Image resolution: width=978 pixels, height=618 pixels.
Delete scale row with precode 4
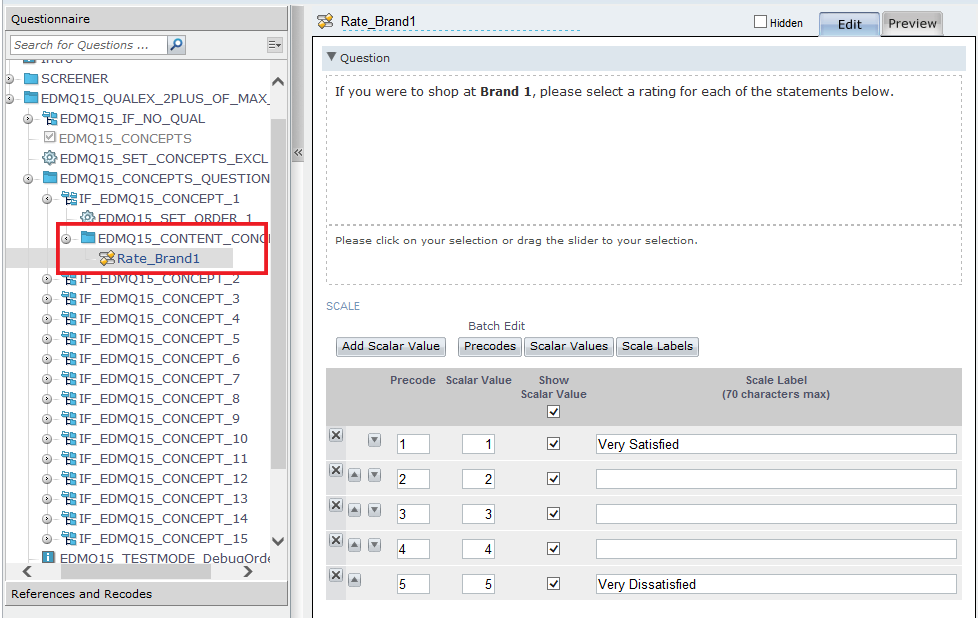click(x=336, y=540)
